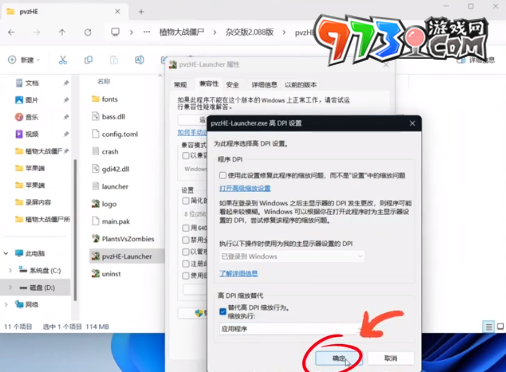Click the Paste icon in Explorer toolbar
Screen dimensions: 506x372
(114, 60)
